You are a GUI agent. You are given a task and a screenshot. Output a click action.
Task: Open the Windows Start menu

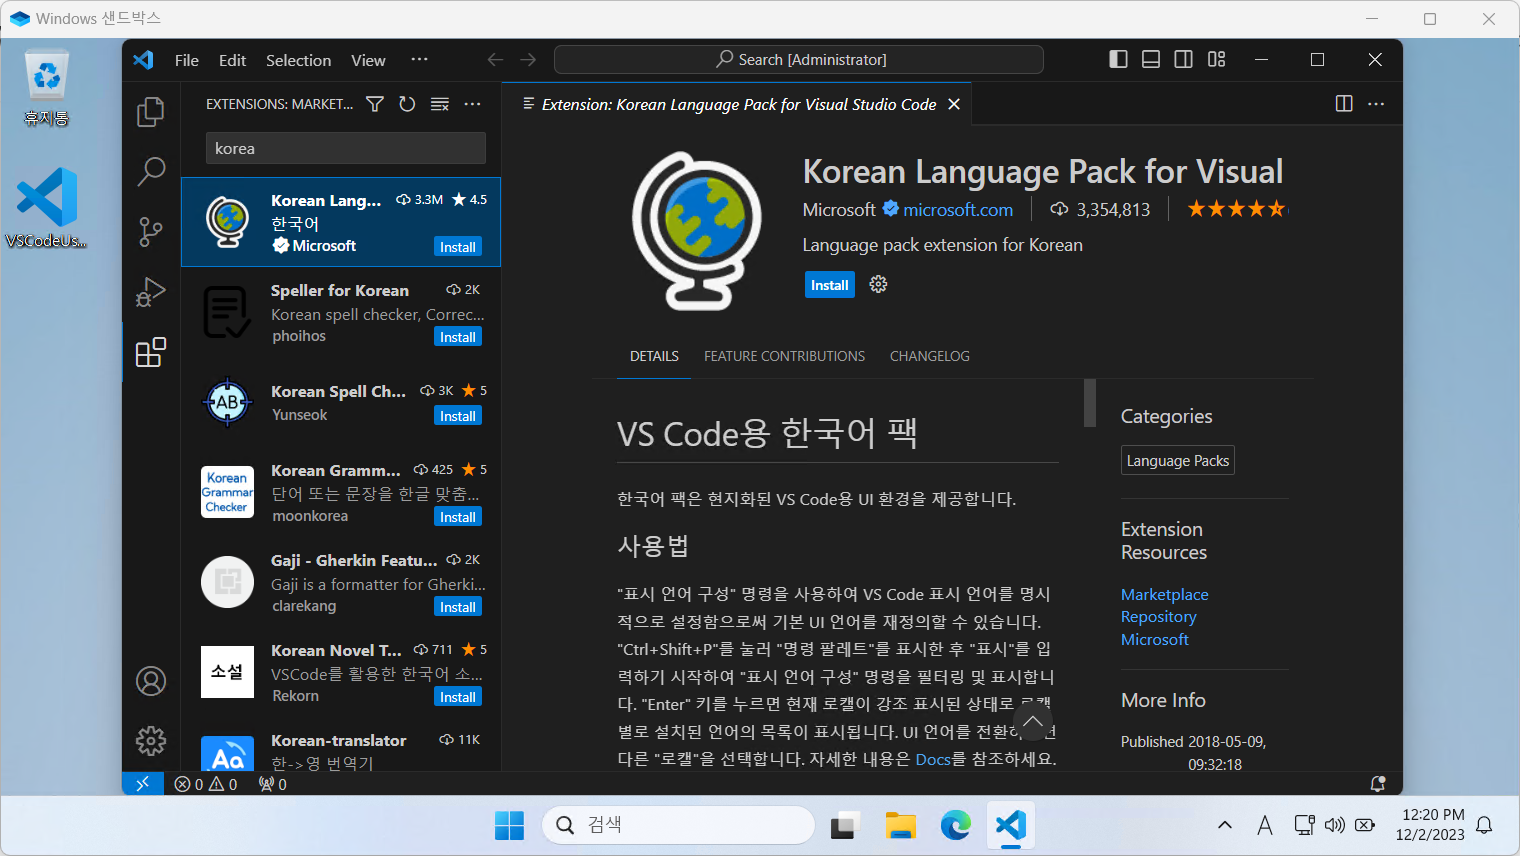[x=509, y=825]
